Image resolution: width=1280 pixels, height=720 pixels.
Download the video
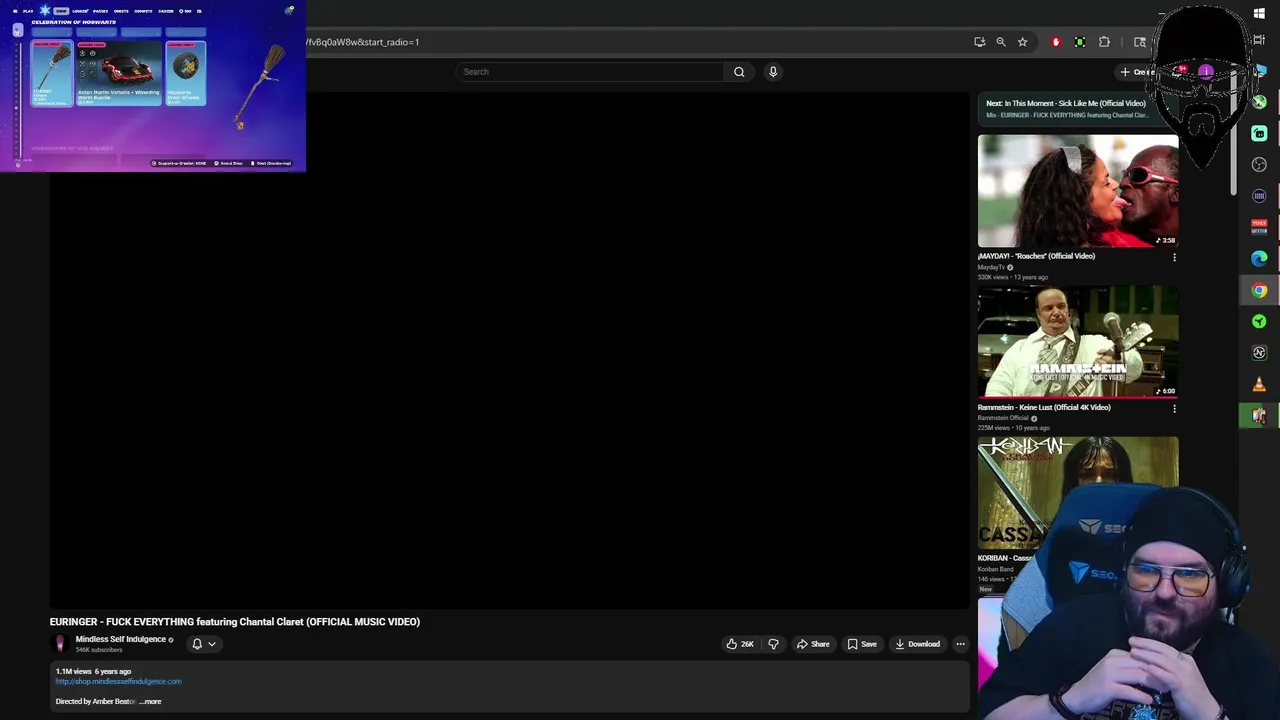pyautogui.click(x=918, y=644)
